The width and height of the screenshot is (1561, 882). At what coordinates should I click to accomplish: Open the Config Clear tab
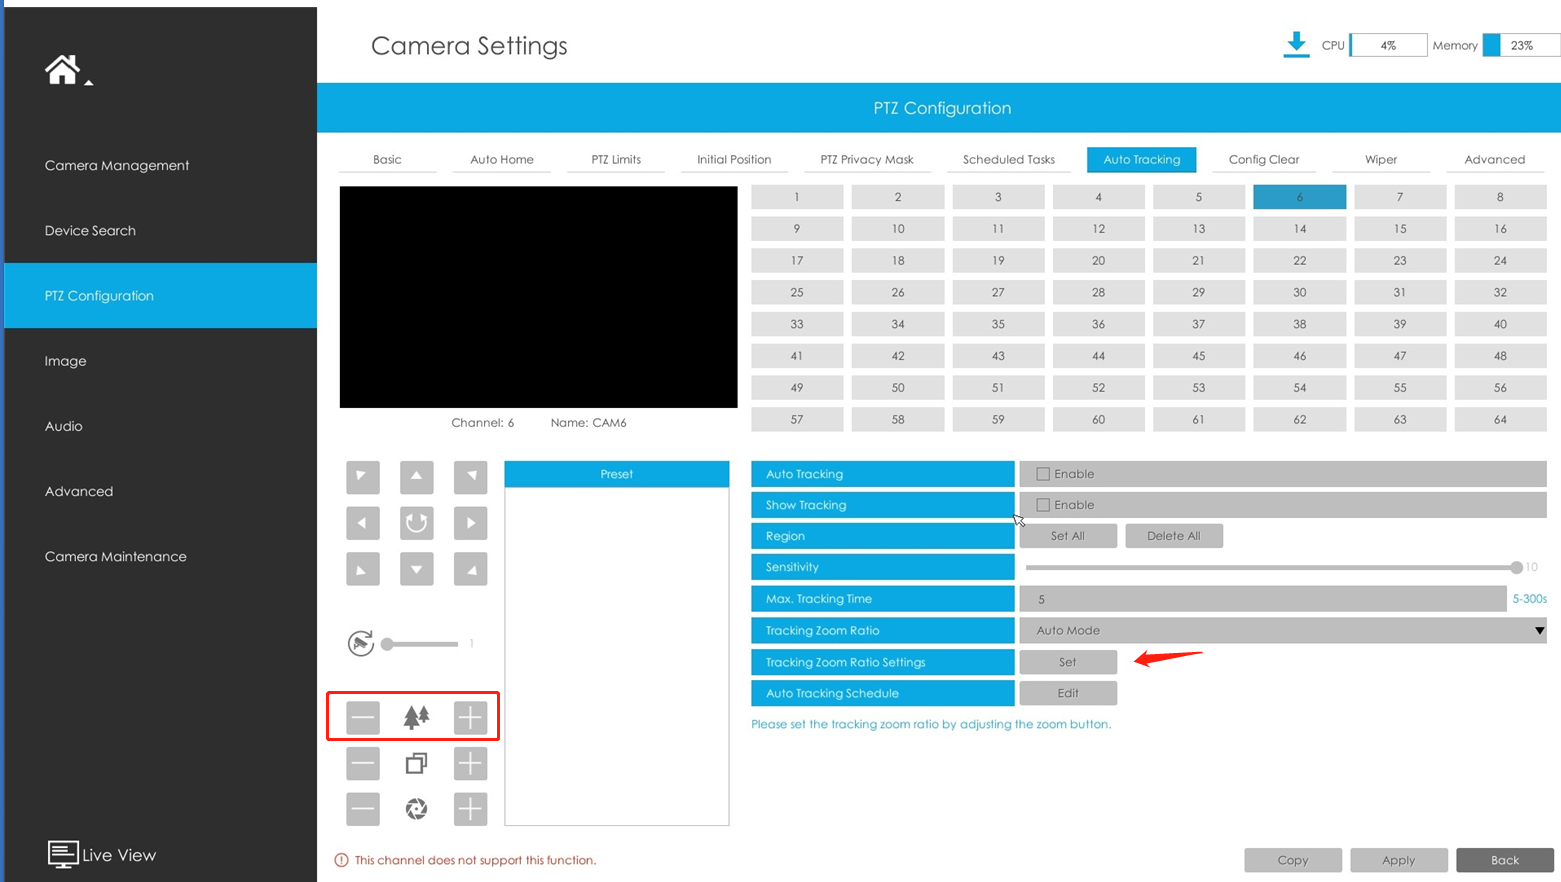click(x=1264, y=159)
